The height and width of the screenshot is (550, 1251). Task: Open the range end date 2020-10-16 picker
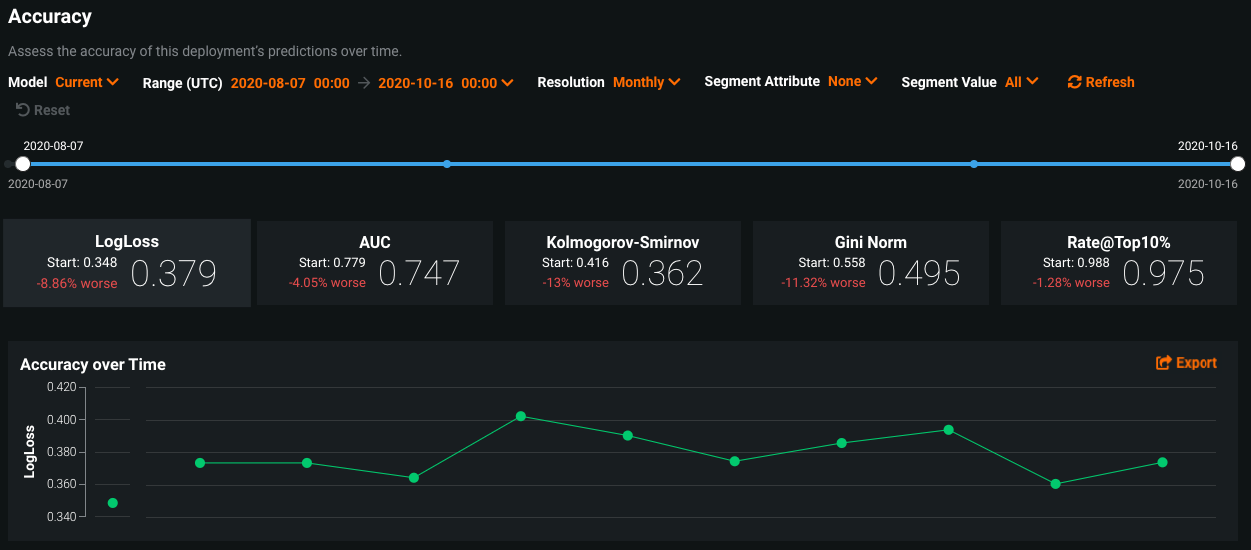(x=445, y=83)
